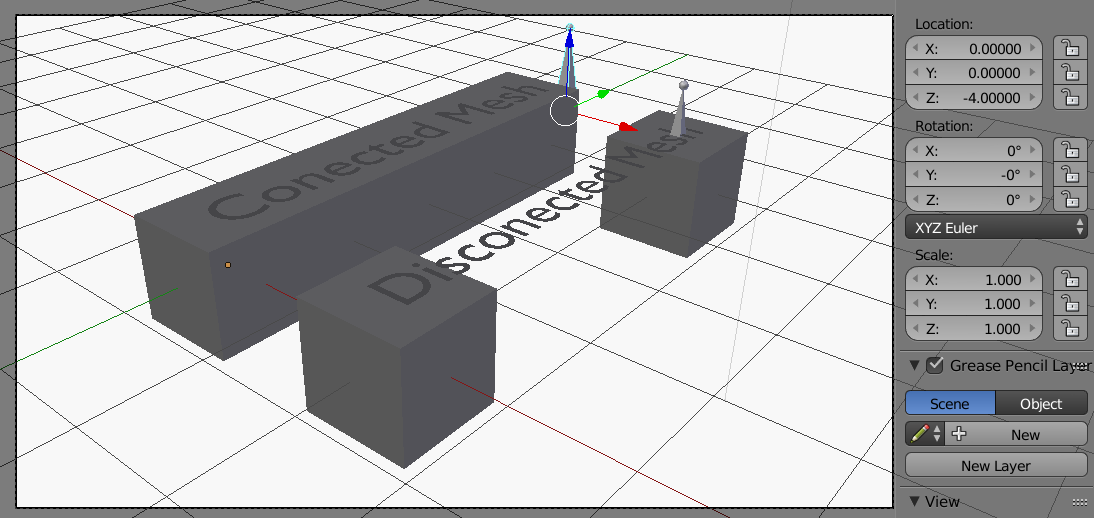Click the Location Z value -4.00000
The height and width of the screenshot is (518, 1094).
click(x=991, y=98)
